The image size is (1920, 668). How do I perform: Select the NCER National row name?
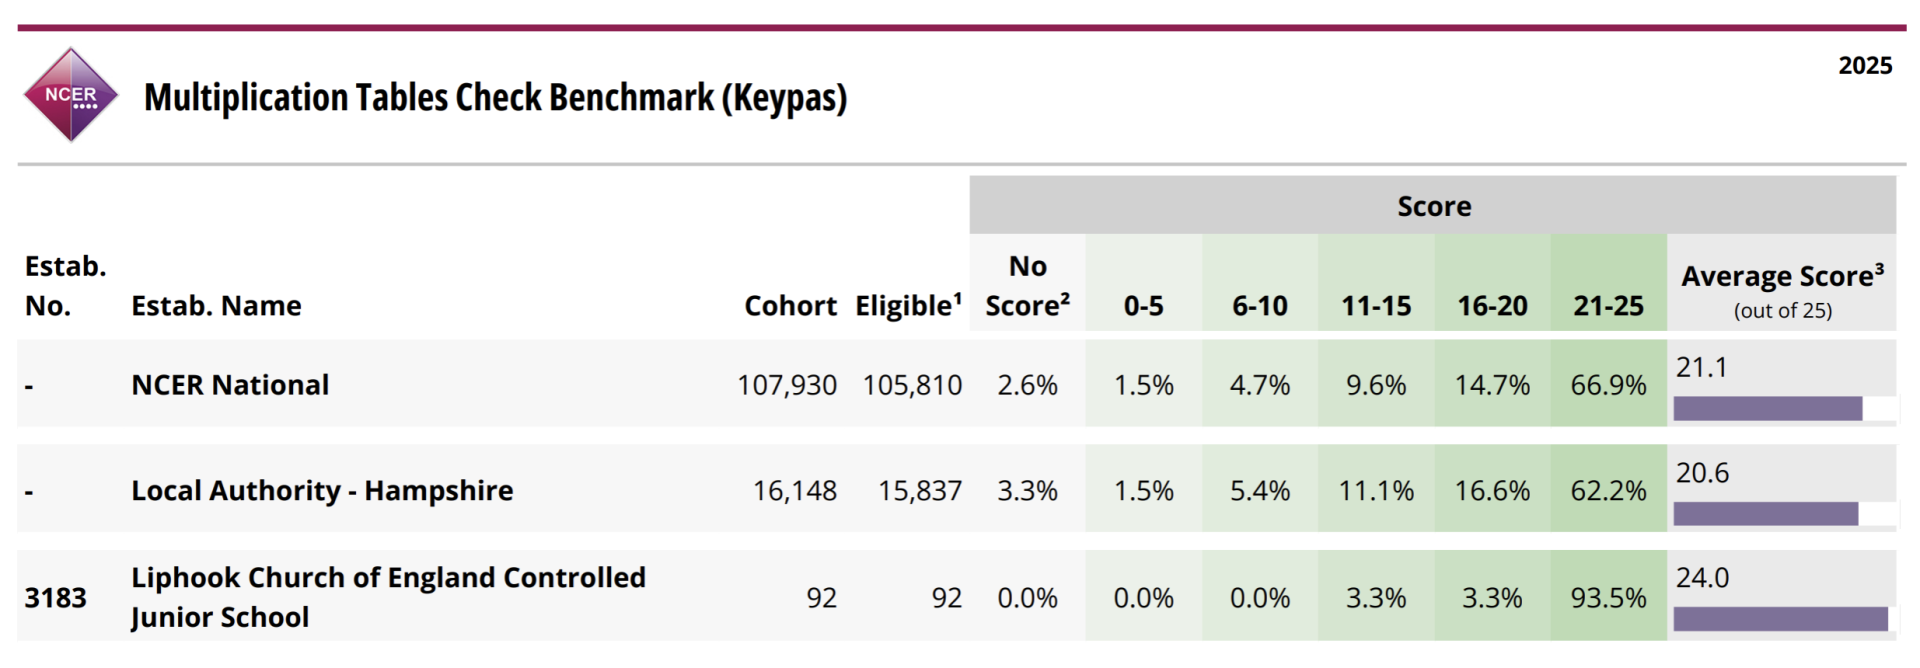[230, 385]
